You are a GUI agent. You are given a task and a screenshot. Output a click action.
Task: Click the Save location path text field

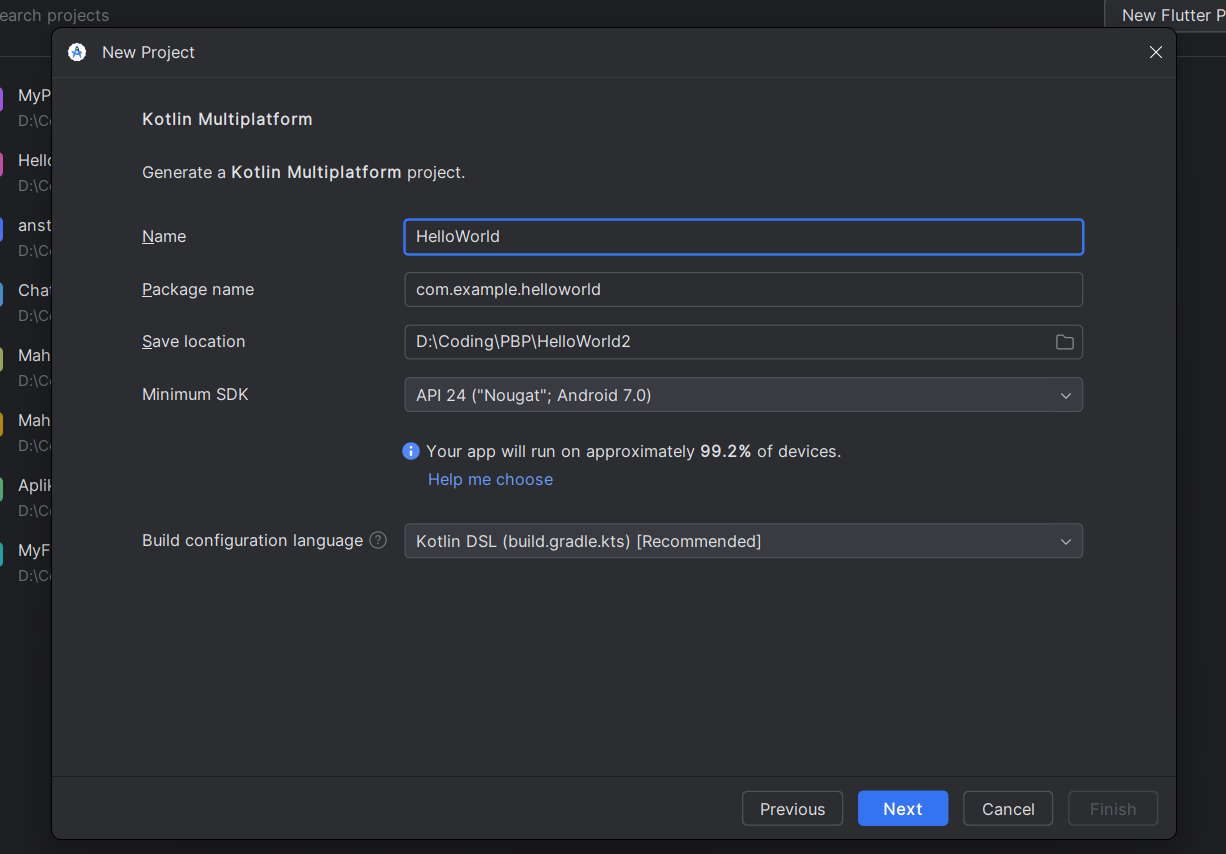725,342
